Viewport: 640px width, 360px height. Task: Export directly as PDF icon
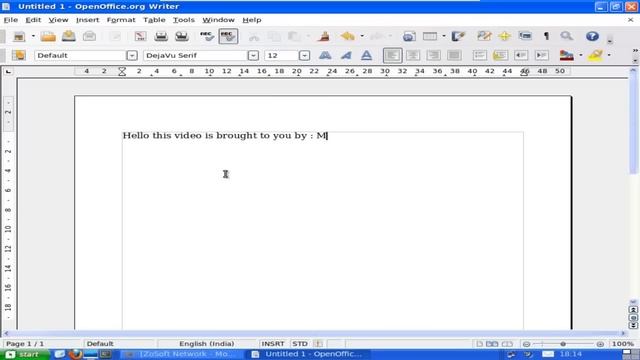140,36
